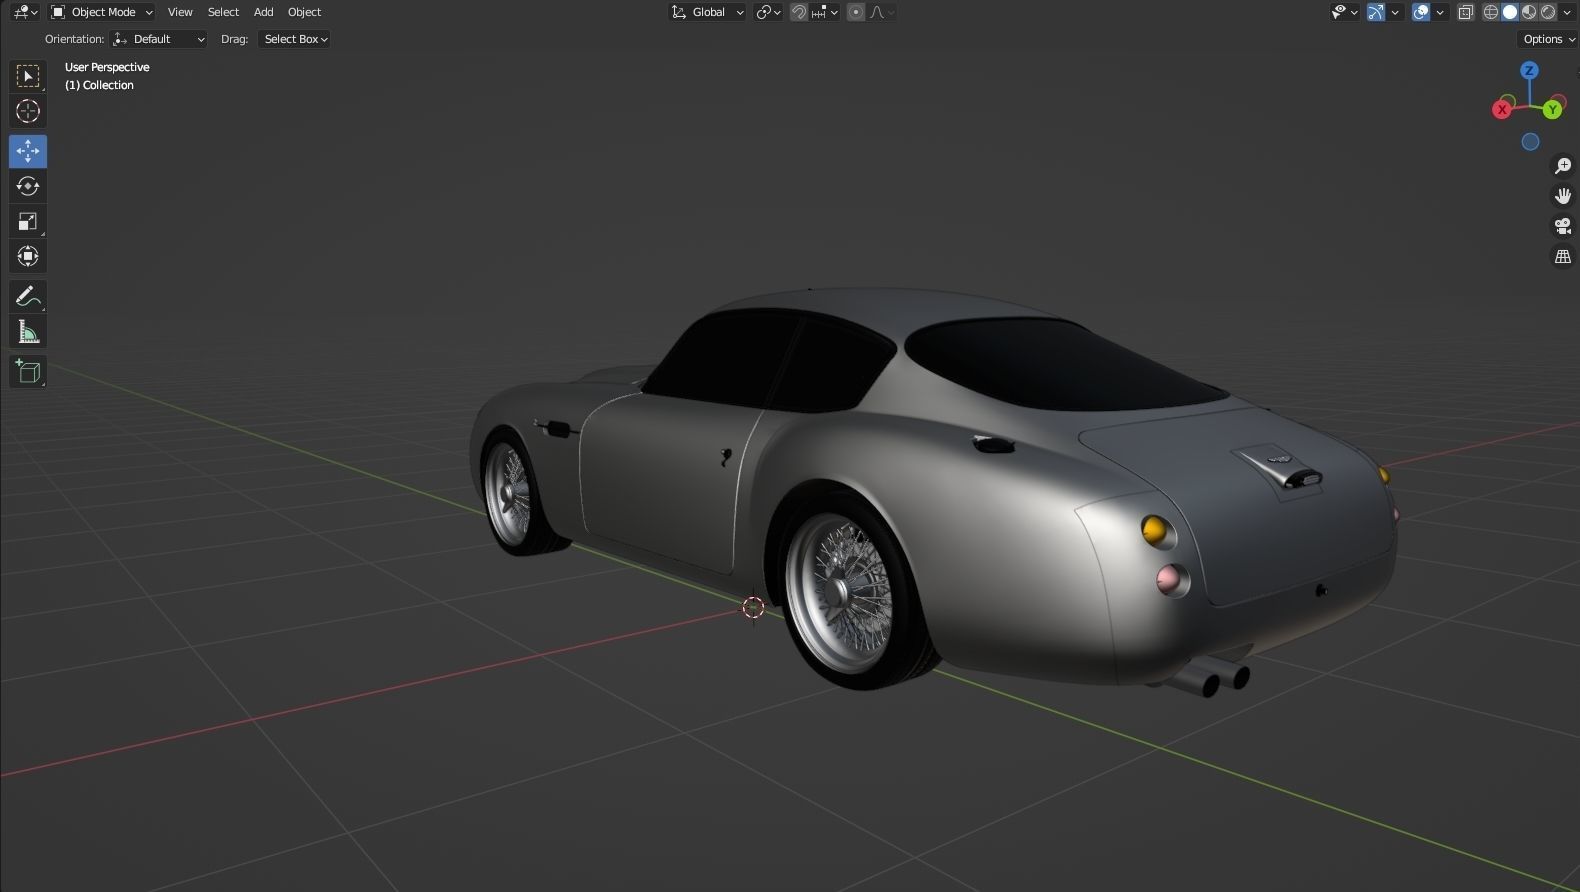Image resolution: width=1580 pixels, height=892 pixels.
Task: Open the Orientation Default dropdown
Action: (159, 39)
